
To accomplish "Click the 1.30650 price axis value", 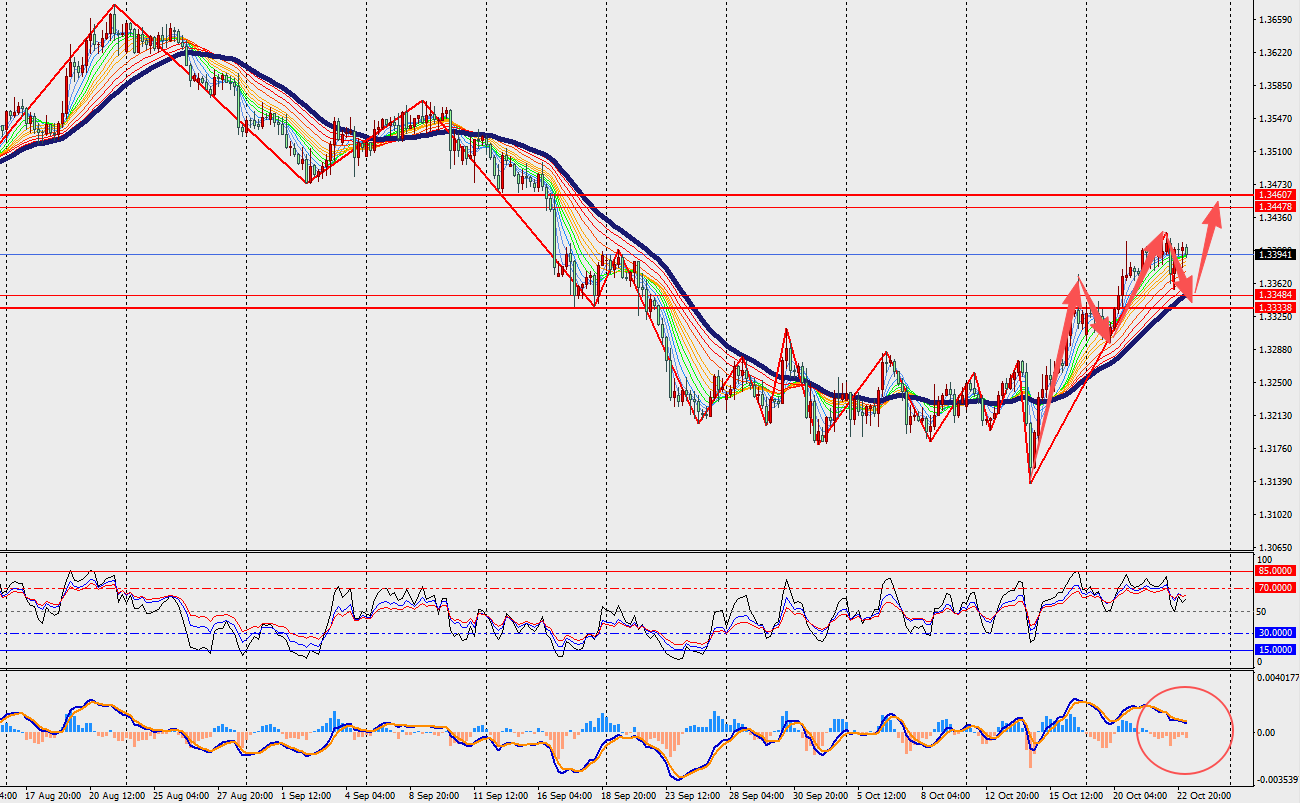I will point(1275,548).
